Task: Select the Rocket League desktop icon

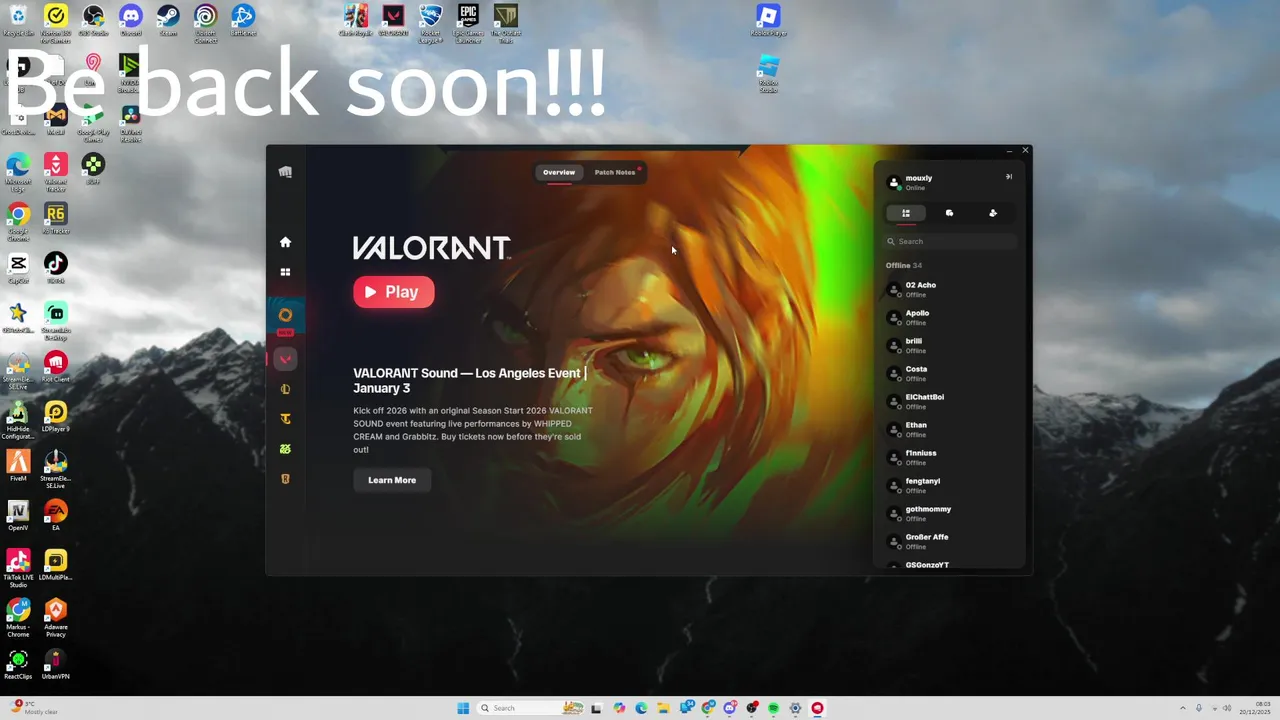Action: tap(430, 23)
